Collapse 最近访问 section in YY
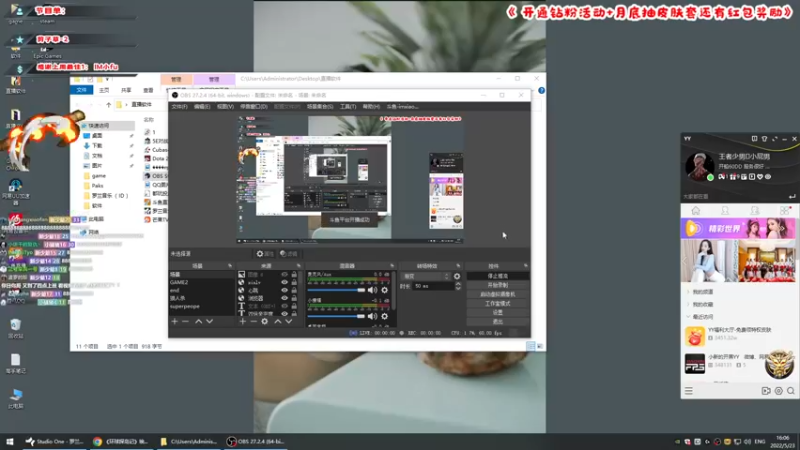Viewport: 800px width, 450px height. (688, 317)
